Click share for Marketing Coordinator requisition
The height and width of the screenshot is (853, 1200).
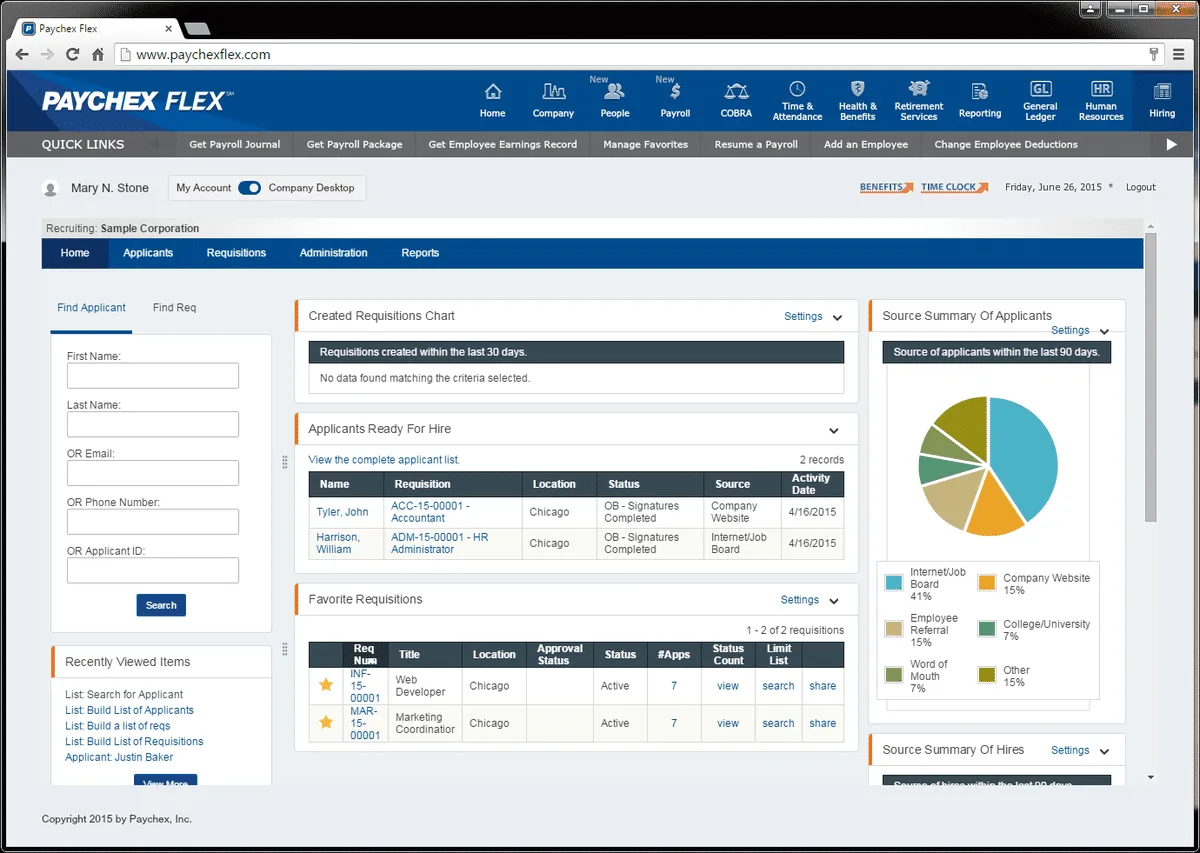coord(823,723)
